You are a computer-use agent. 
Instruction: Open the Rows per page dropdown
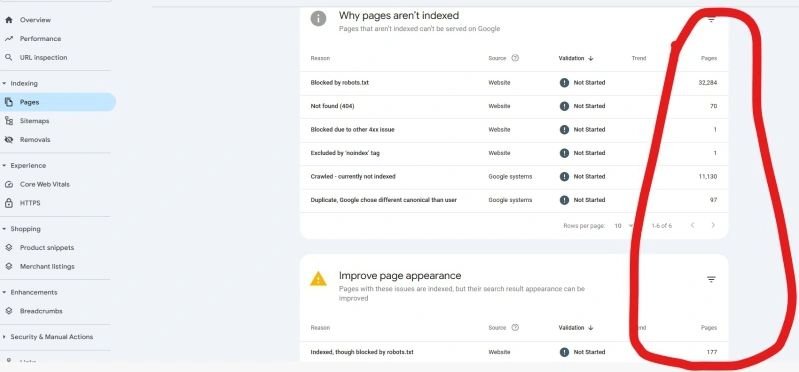click(623, 225)
